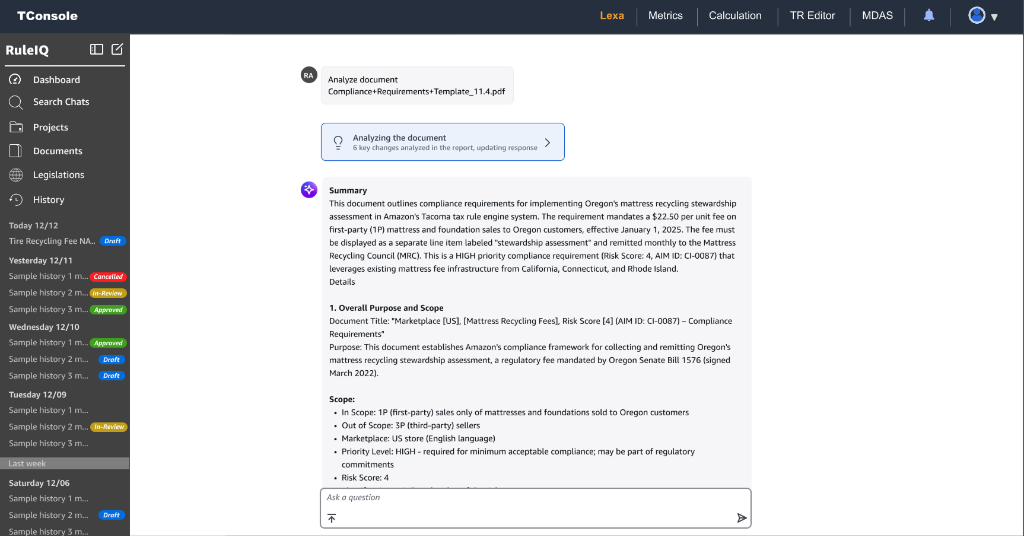Select the Calculation tab
This screenshot has width=1024, height=536.
click(x=735, y=16)
